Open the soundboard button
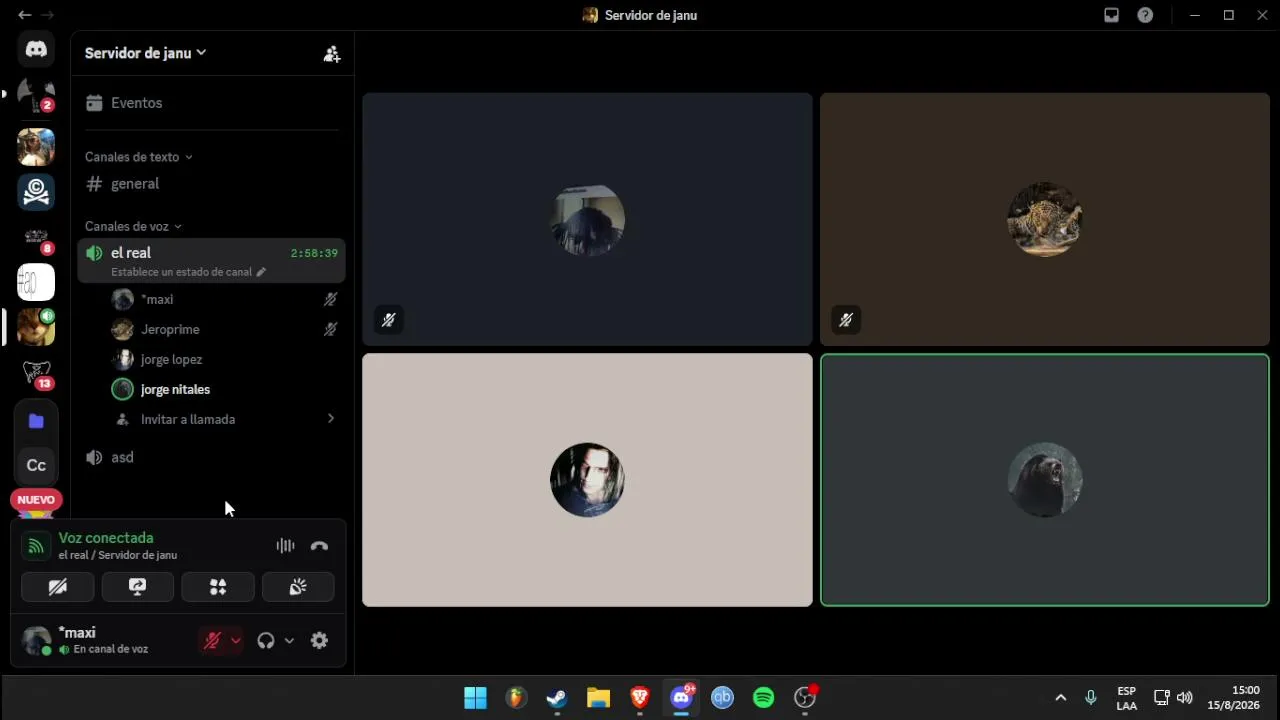The image size is (1280, 720). coord(298,587)
